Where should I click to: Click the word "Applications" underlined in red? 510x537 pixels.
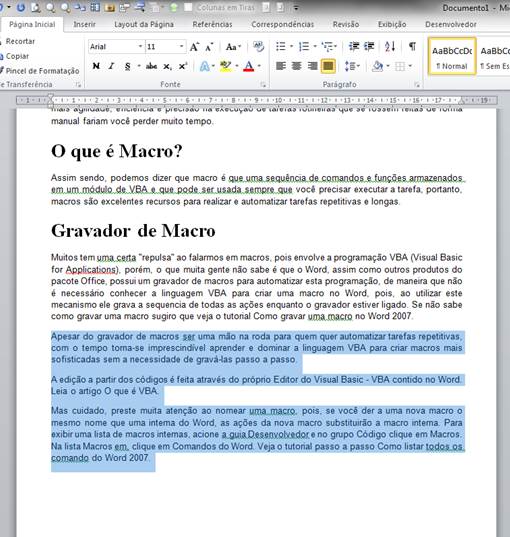point(91,270)
